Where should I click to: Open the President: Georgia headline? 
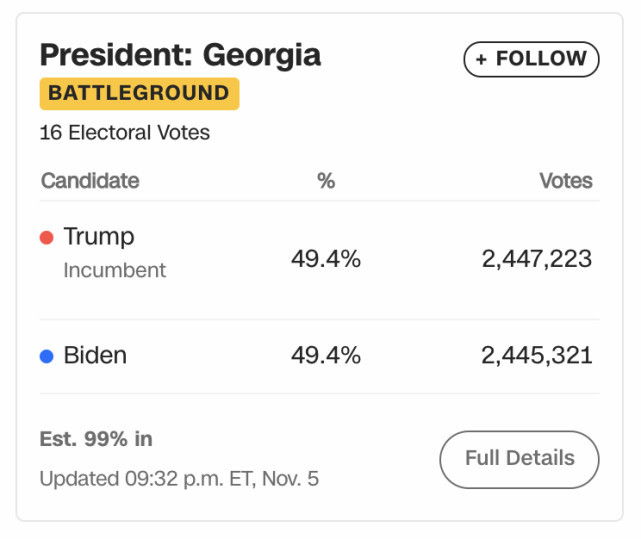point(180,54)
